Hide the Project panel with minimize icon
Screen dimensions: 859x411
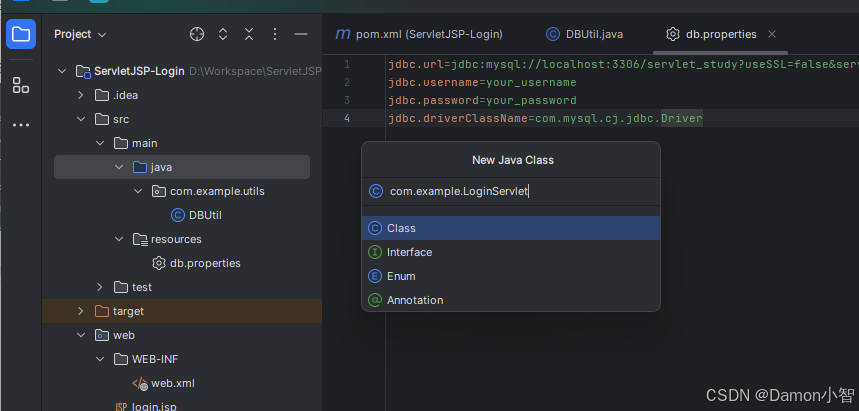[301, 34]
